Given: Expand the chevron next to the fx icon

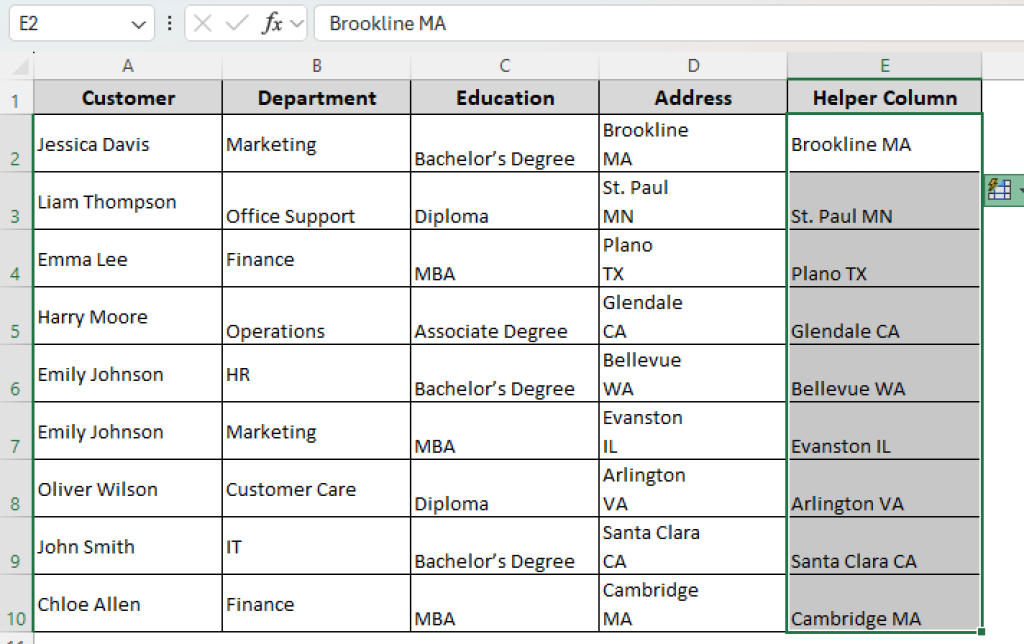Looking at the screenshot, I should coord(298,23).
